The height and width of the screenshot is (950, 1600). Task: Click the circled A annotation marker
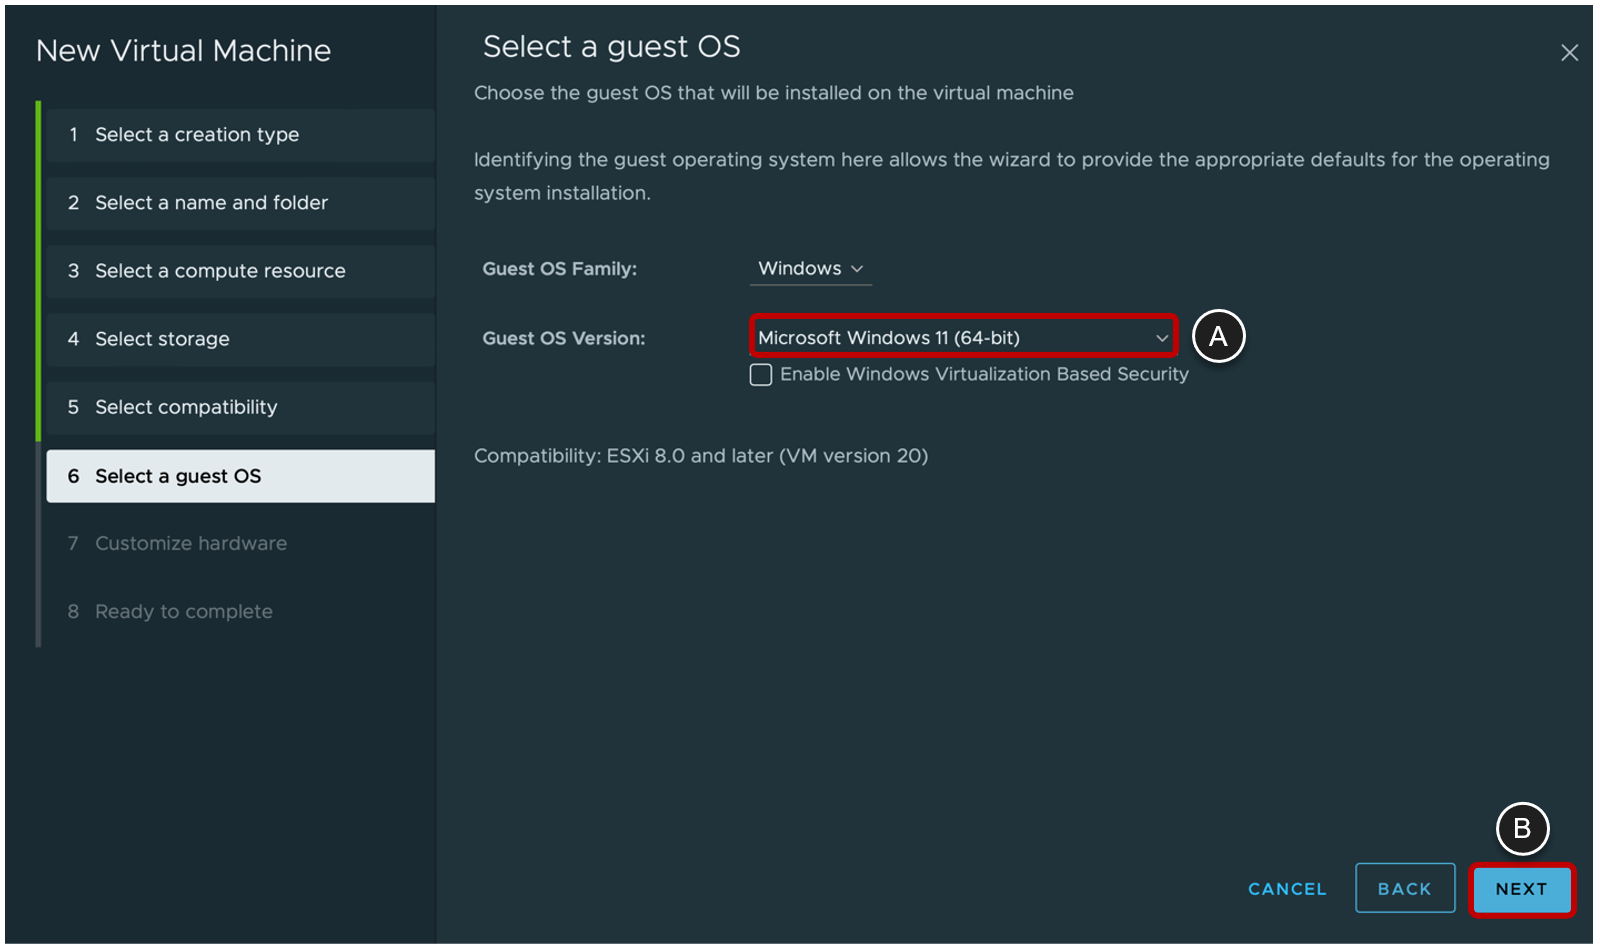pyautogui.click(x=1220, y=337)
